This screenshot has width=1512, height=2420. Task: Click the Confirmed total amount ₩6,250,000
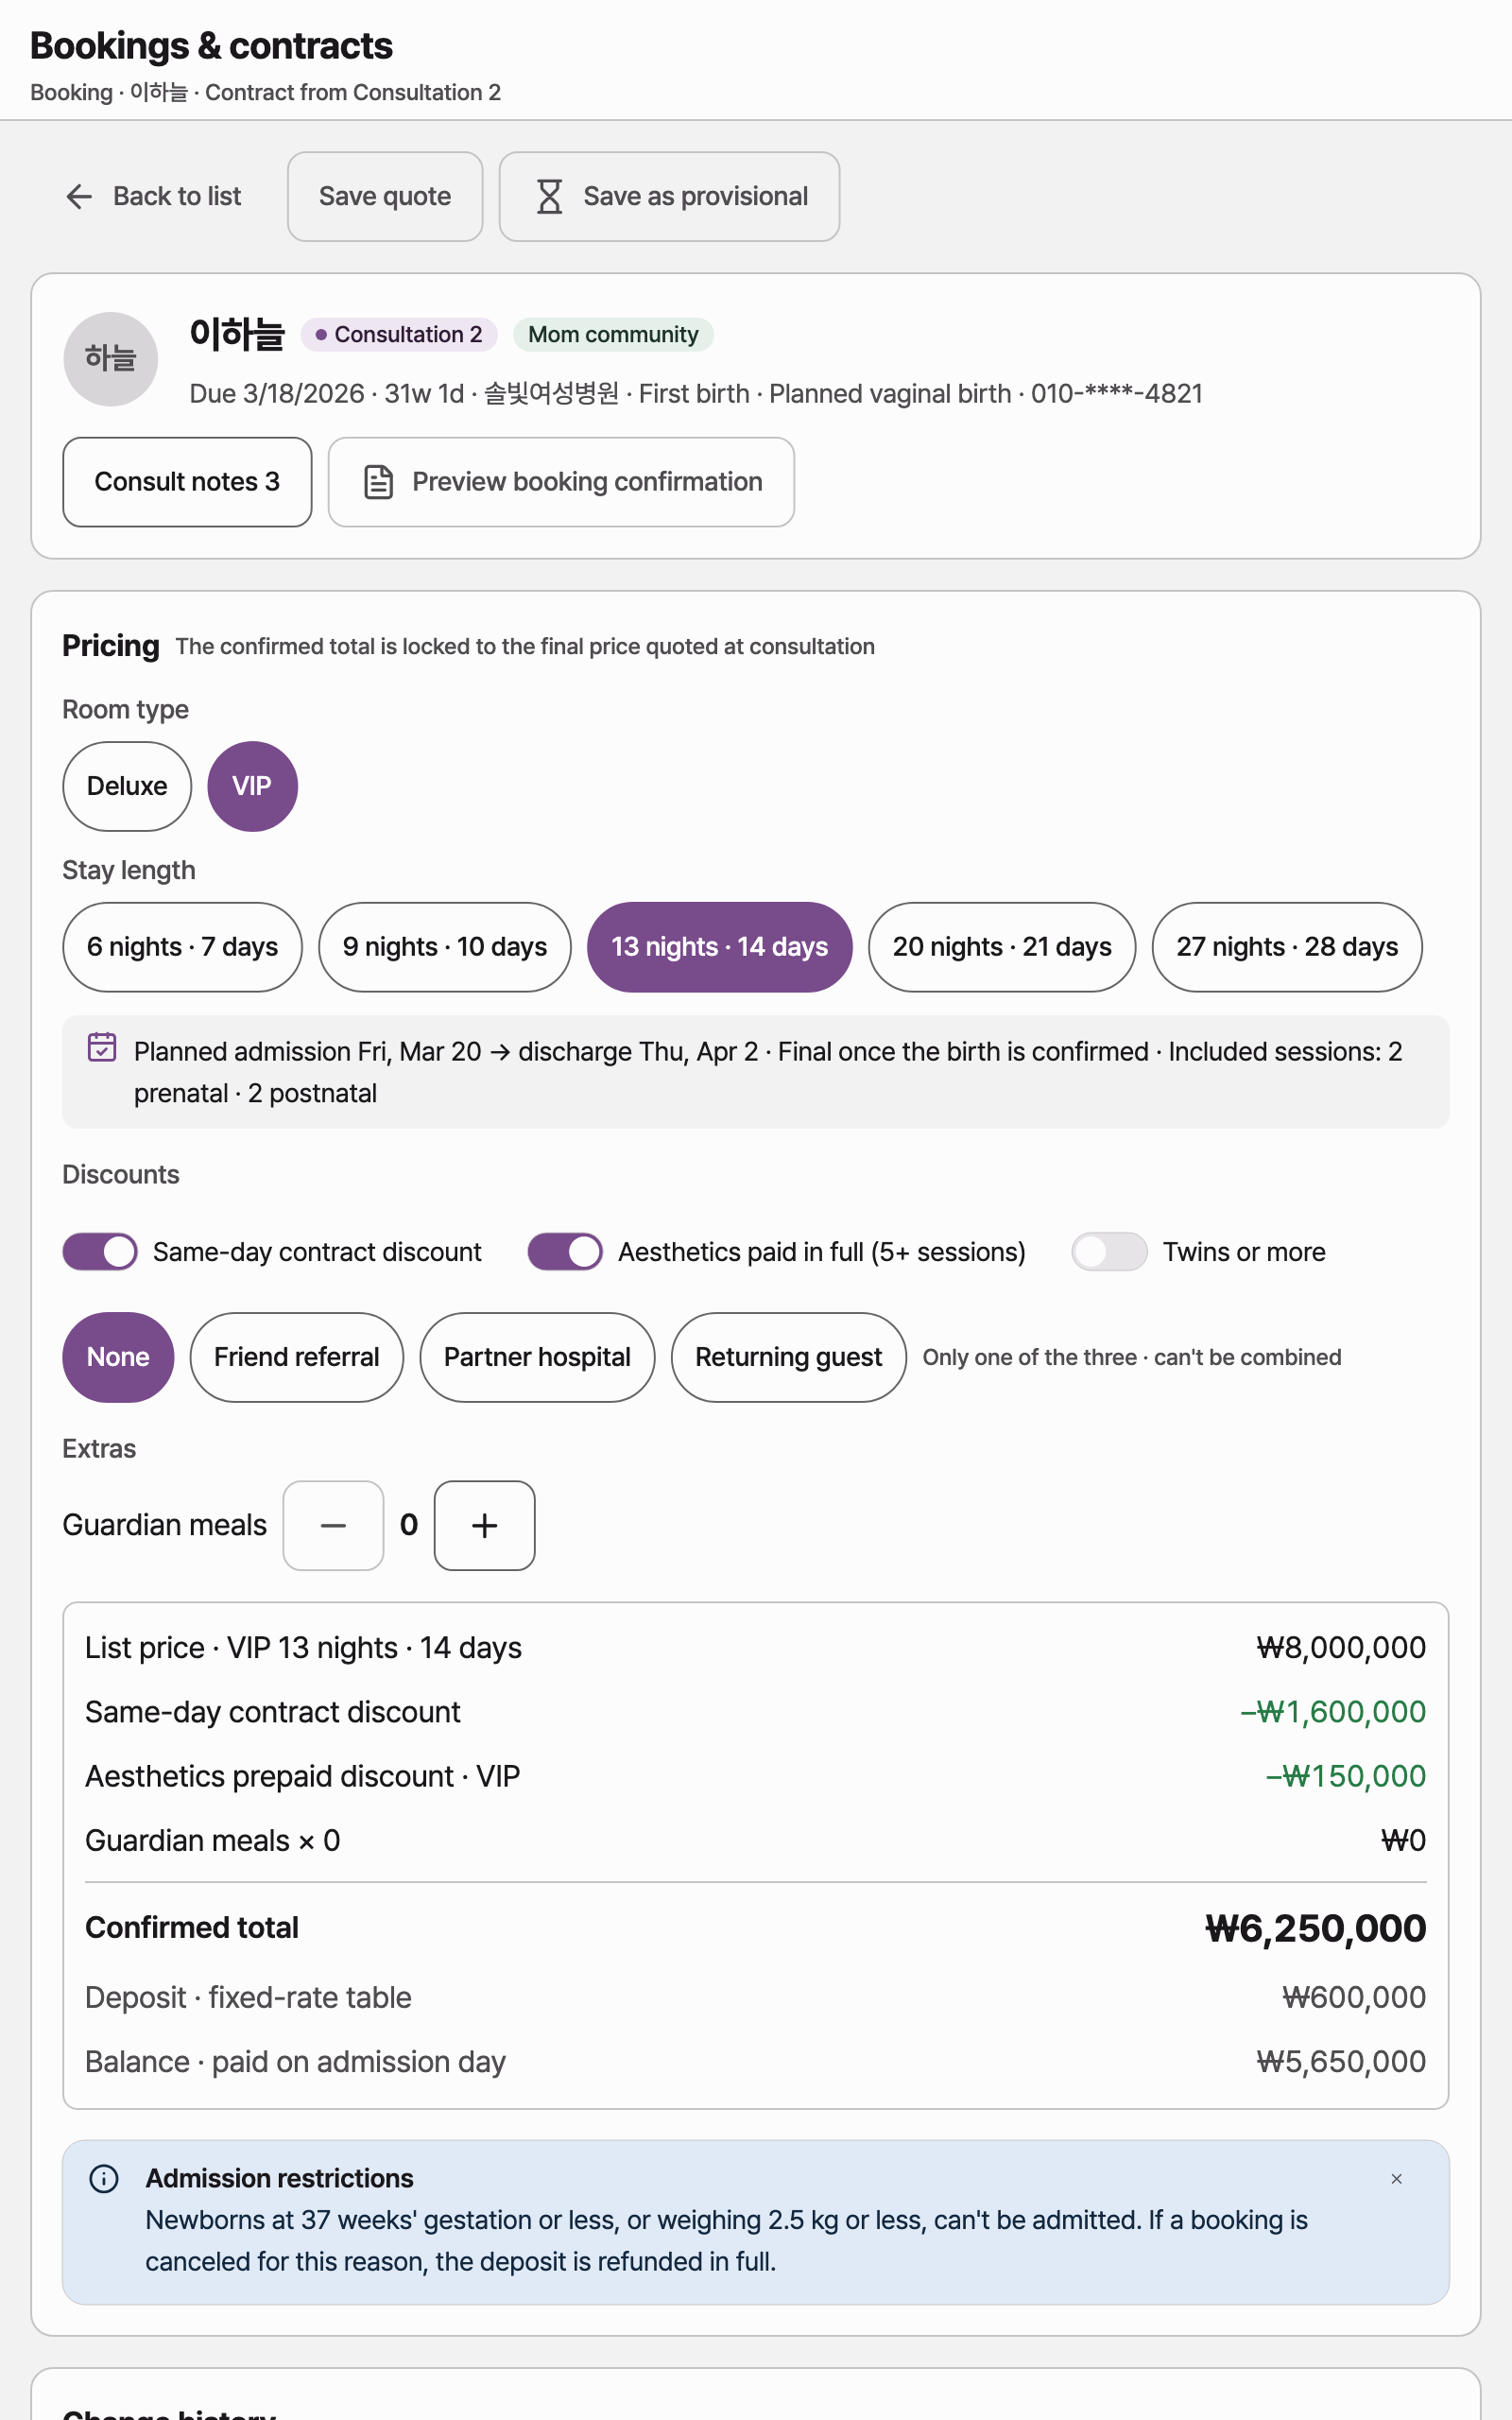point(1315,1928)
